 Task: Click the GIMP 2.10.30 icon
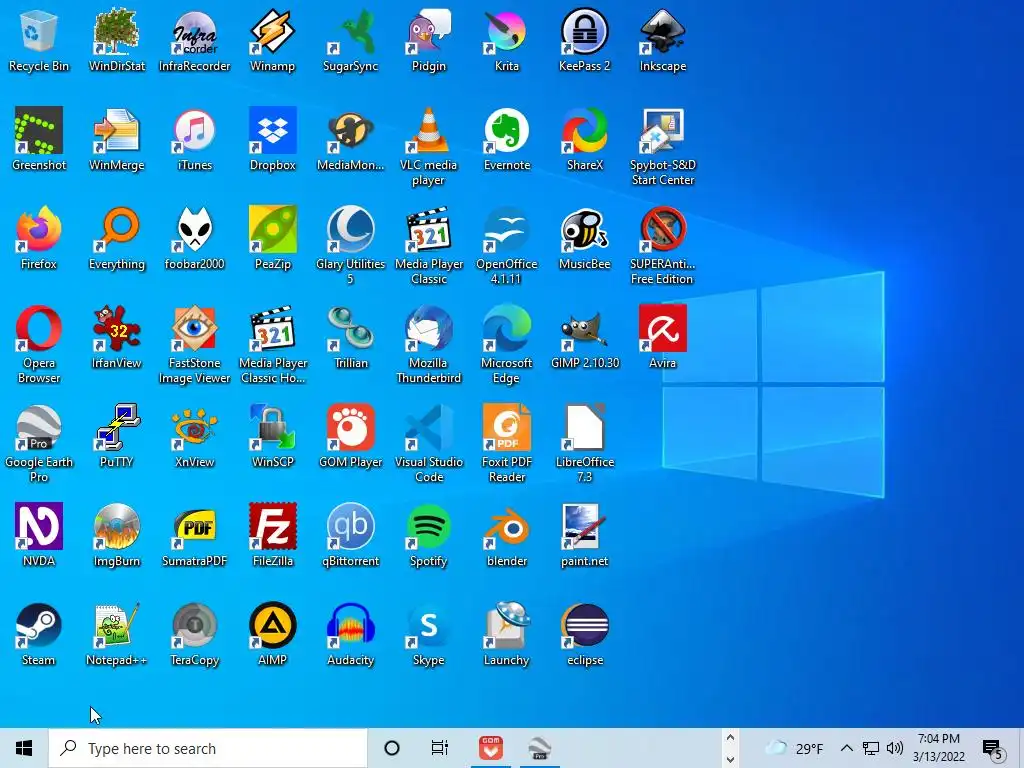(x=584, y=338)
